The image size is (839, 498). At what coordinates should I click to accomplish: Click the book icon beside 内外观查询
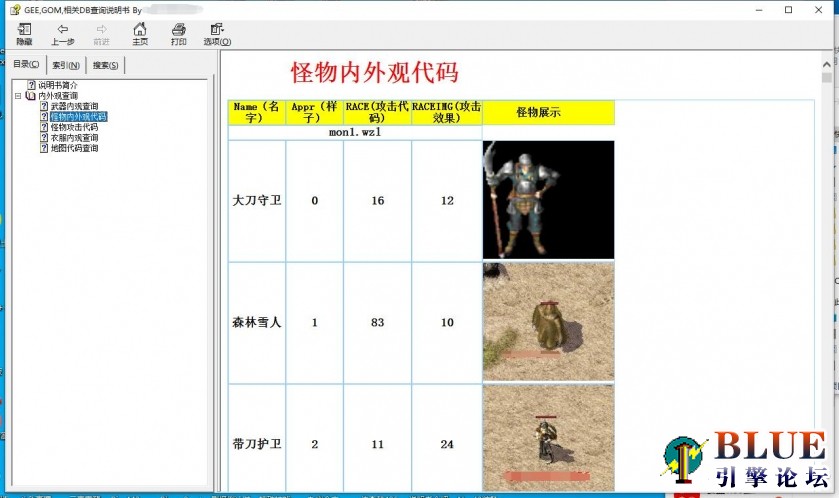tap(30, 96)
